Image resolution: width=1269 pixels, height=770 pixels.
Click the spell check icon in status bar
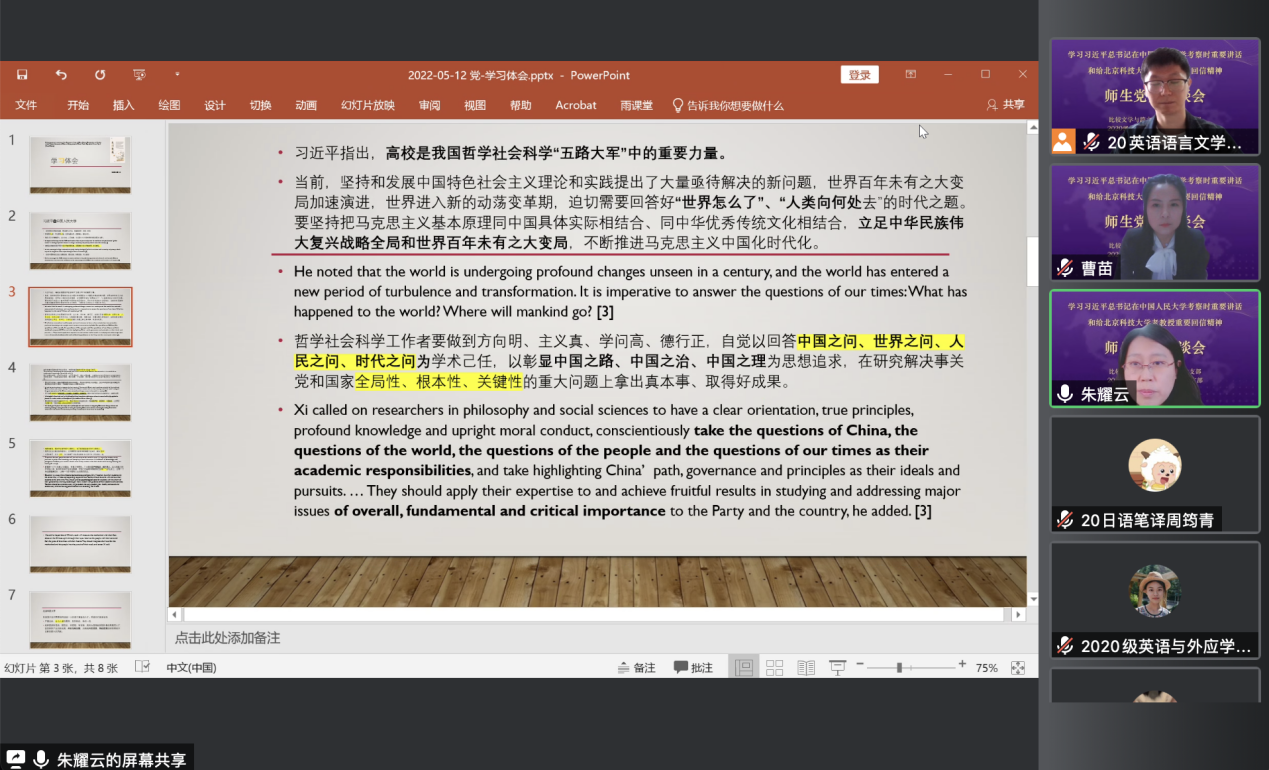coord(142,667)
